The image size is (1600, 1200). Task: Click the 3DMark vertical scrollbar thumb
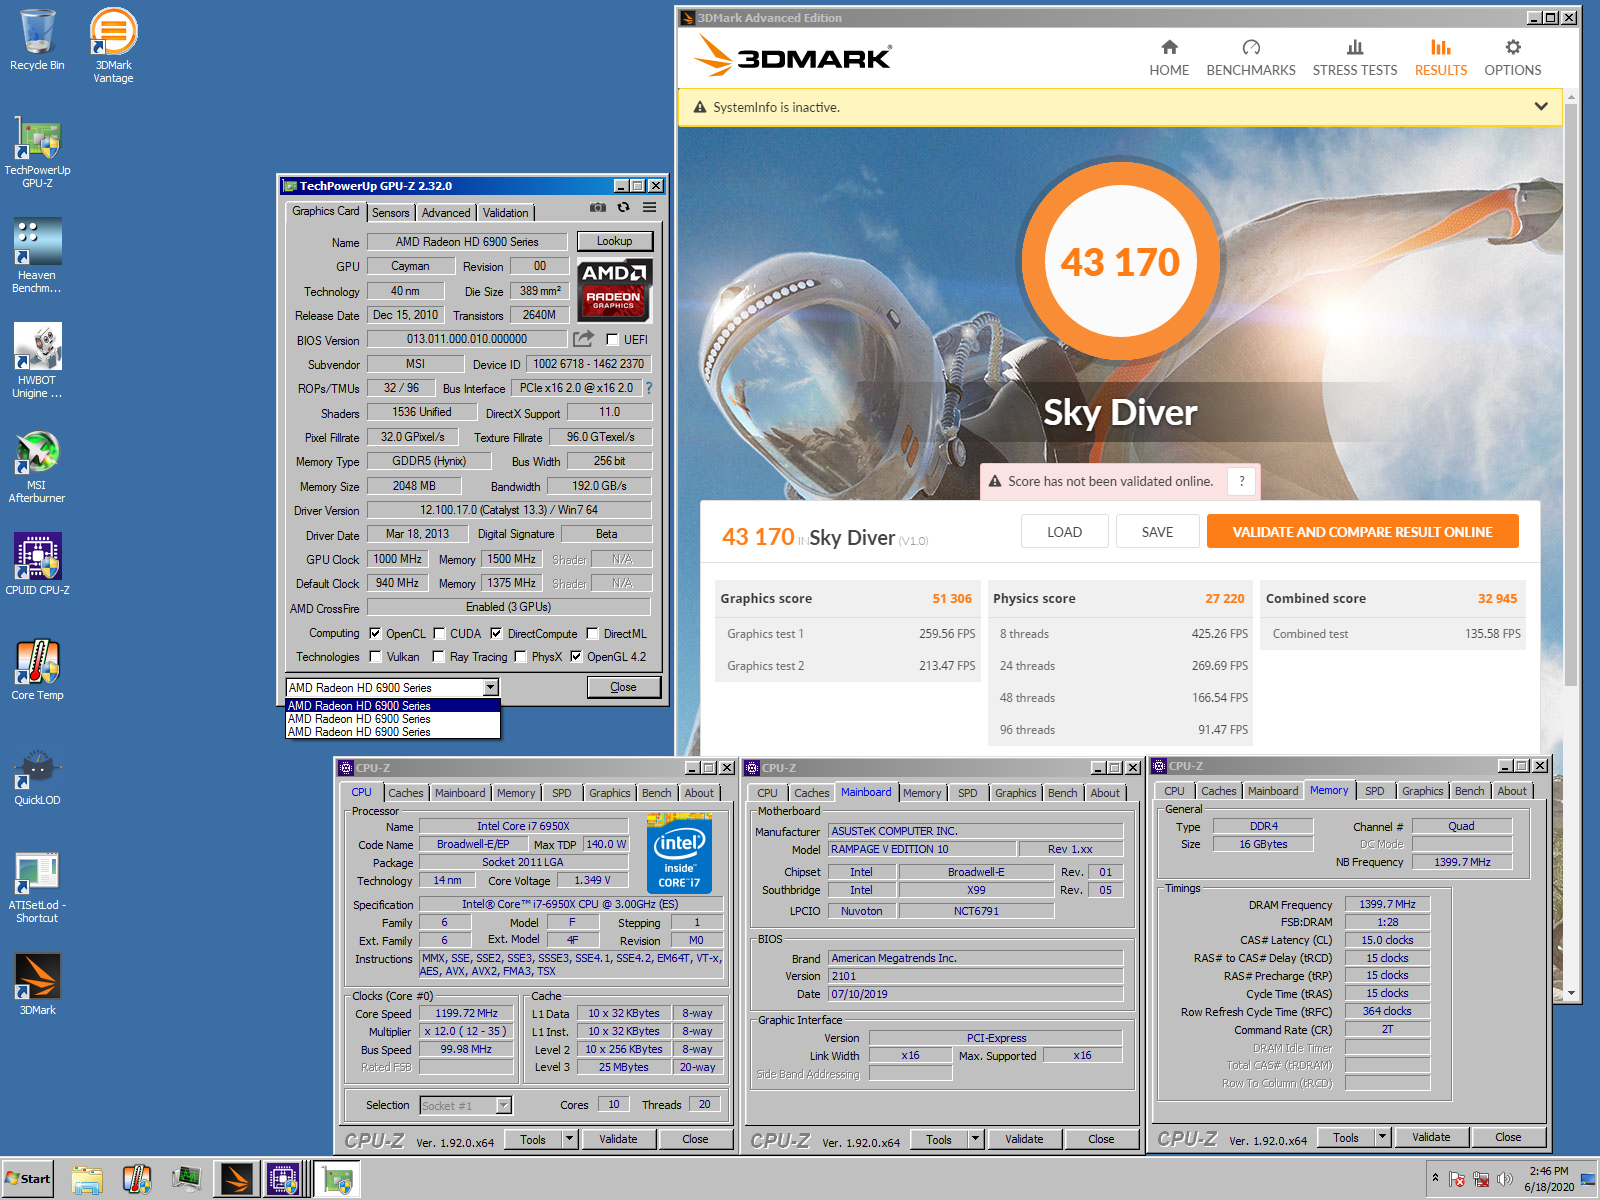coord(1571,395)
